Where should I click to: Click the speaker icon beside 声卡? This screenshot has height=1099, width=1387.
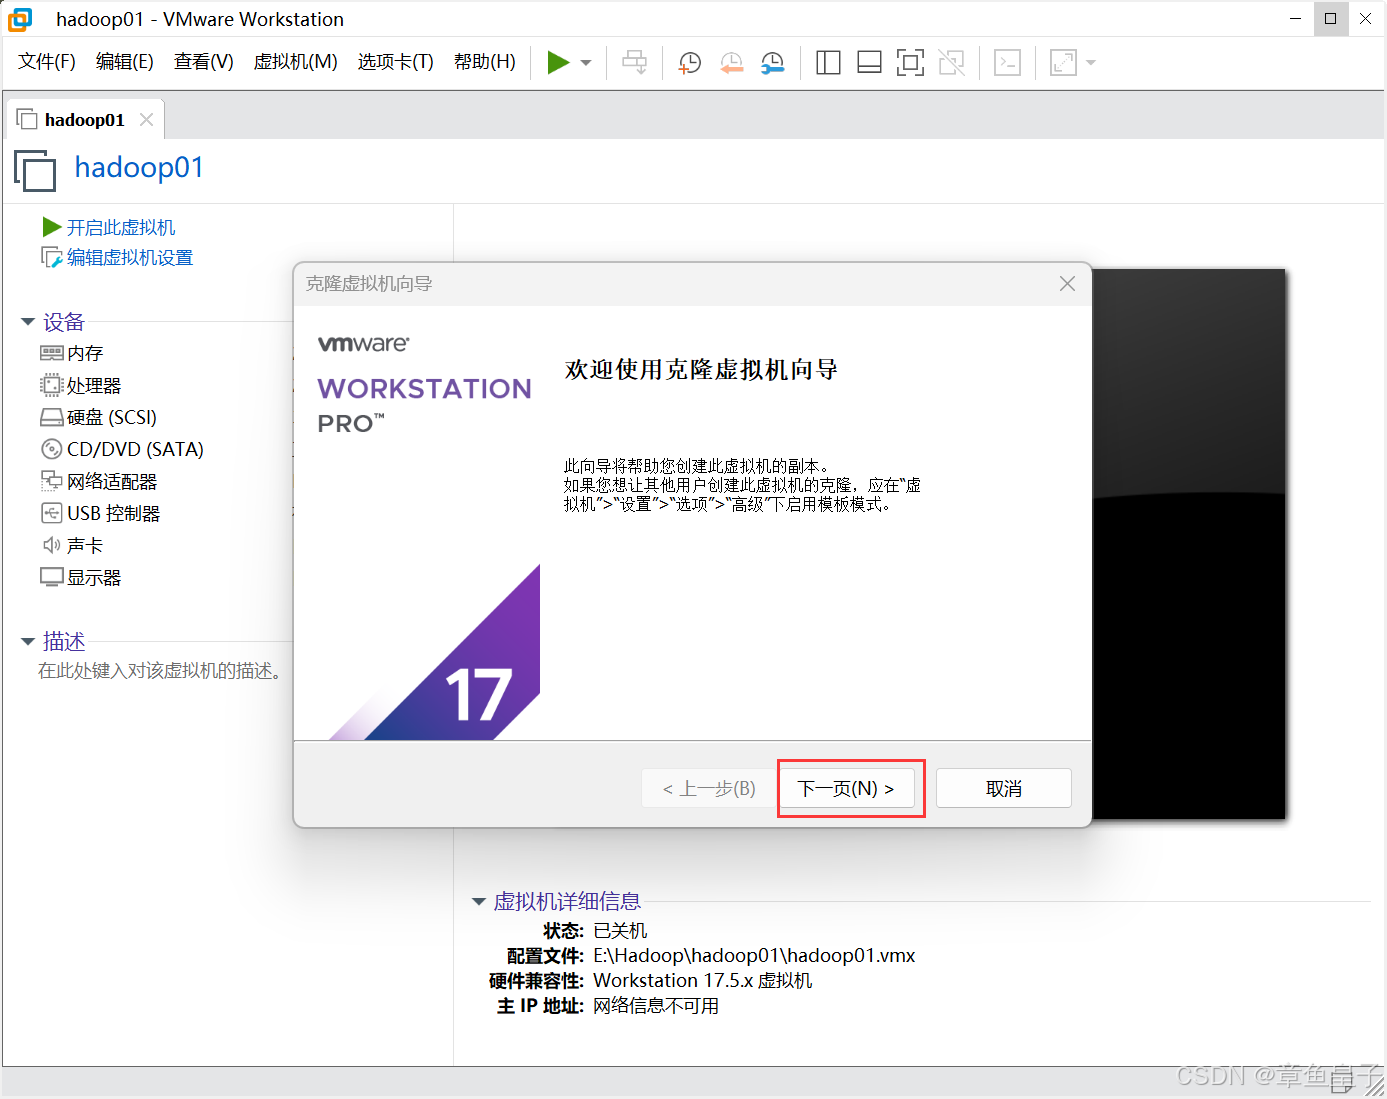point(52,545)
